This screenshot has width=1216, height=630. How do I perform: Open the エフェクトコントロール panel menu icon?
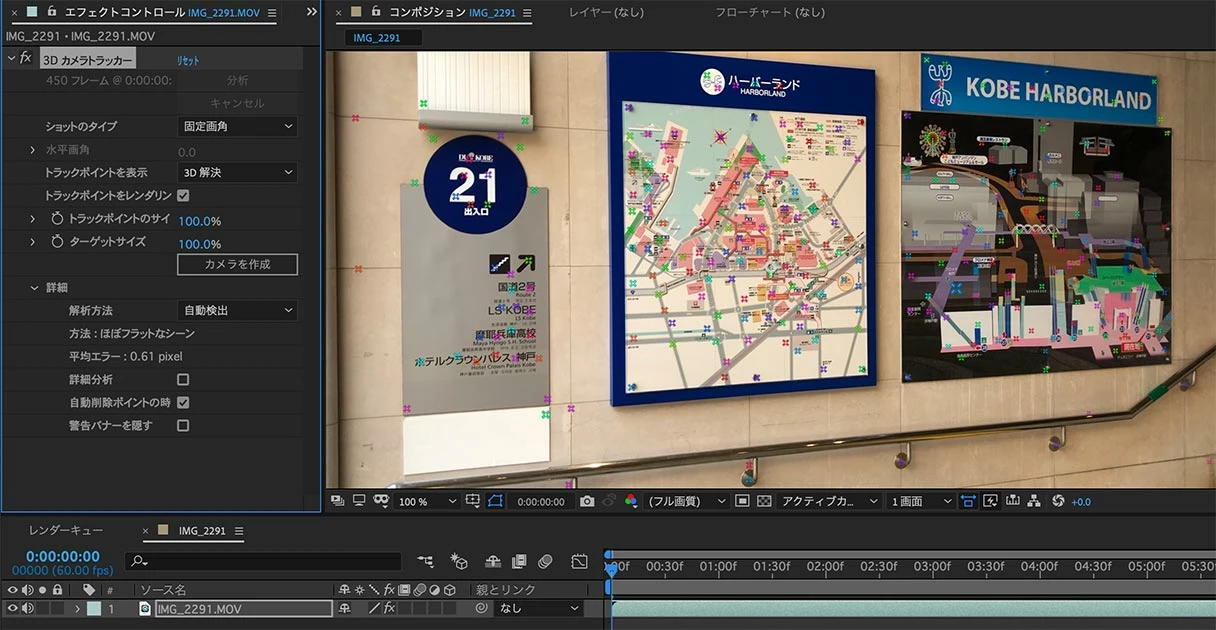[x=271, y=13]
